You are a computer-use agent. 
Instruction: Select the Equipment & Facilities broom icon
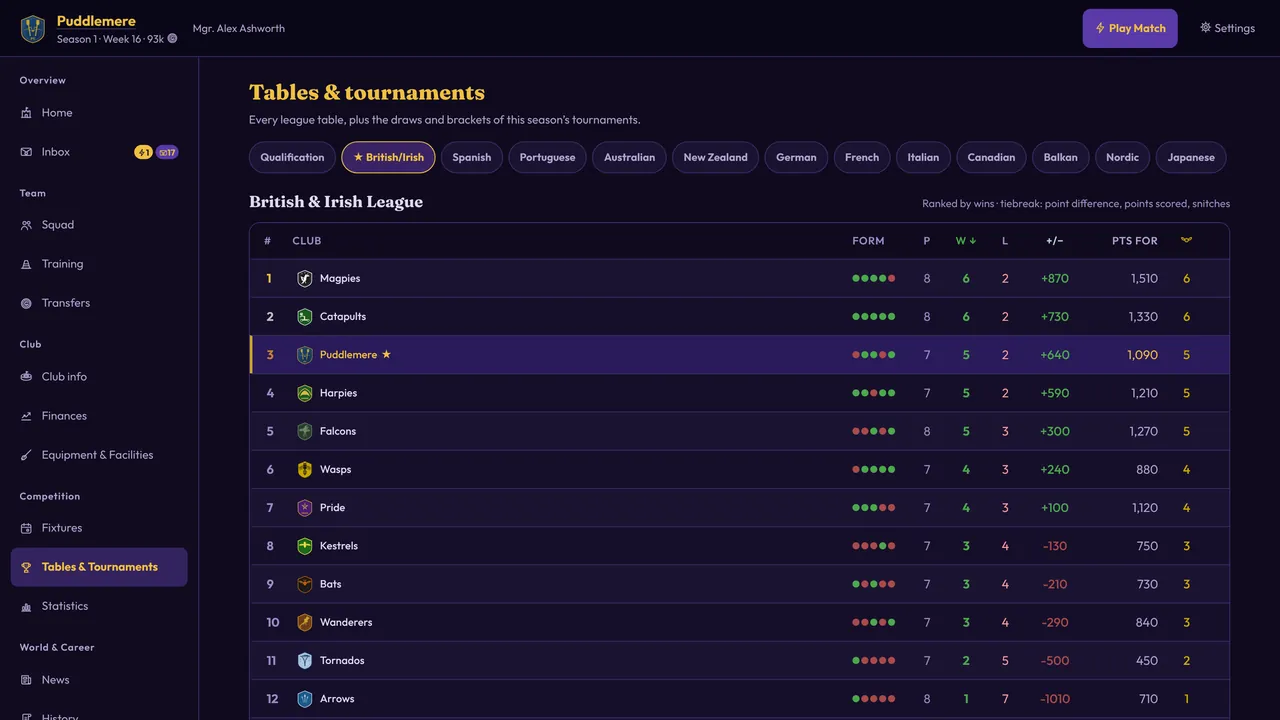point(26,455)
